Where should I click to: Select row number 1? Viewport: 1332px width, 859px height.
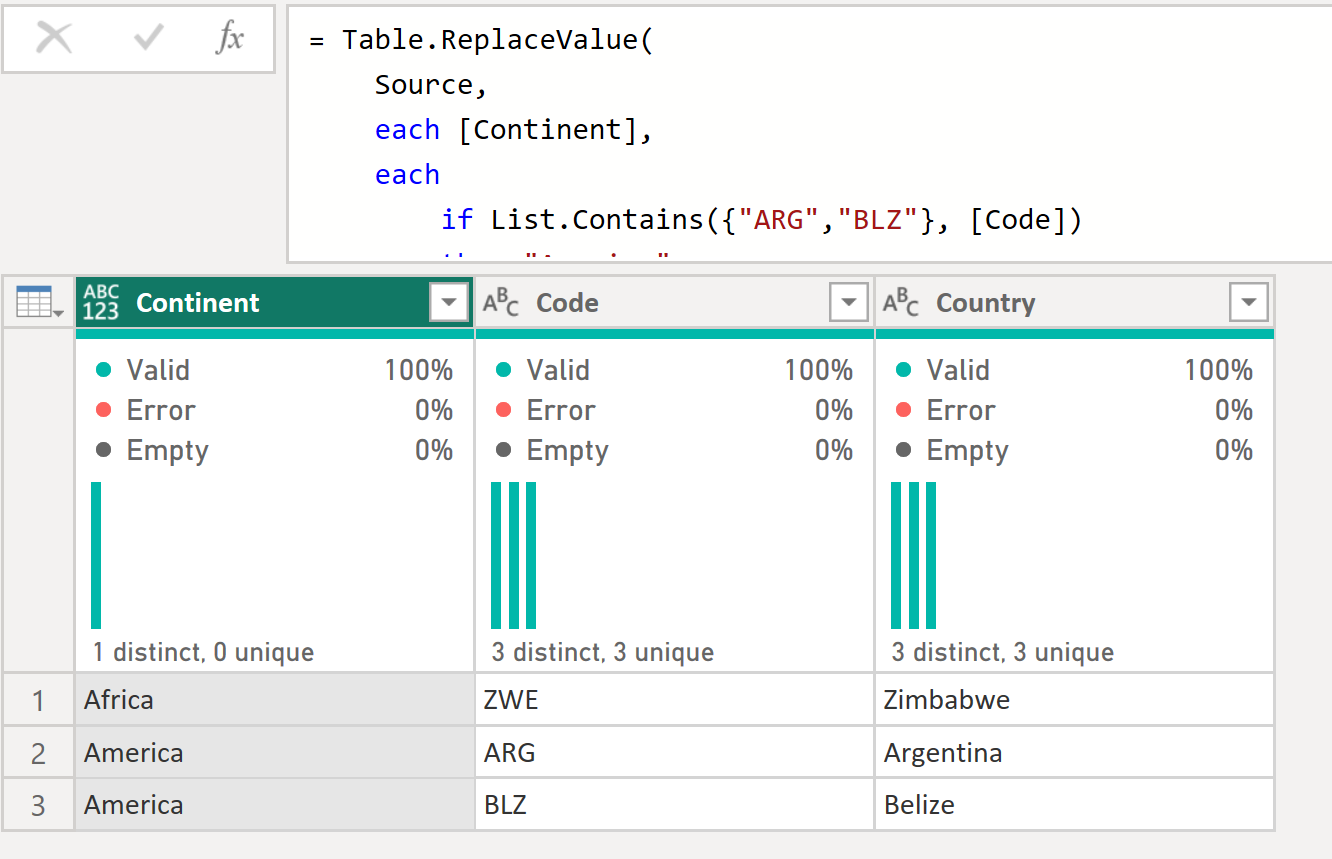pyautogui.click(x=39, y=699)
